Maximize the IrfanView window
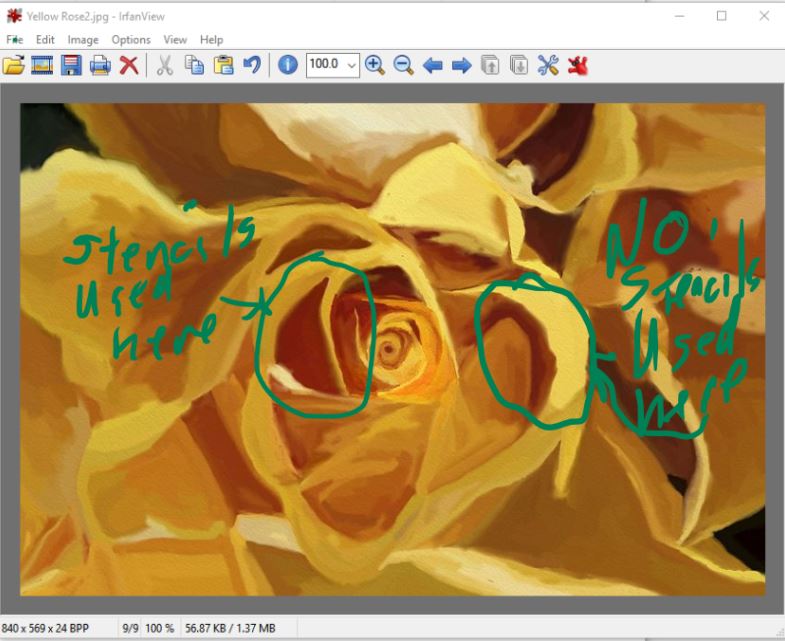 [721, 16]
